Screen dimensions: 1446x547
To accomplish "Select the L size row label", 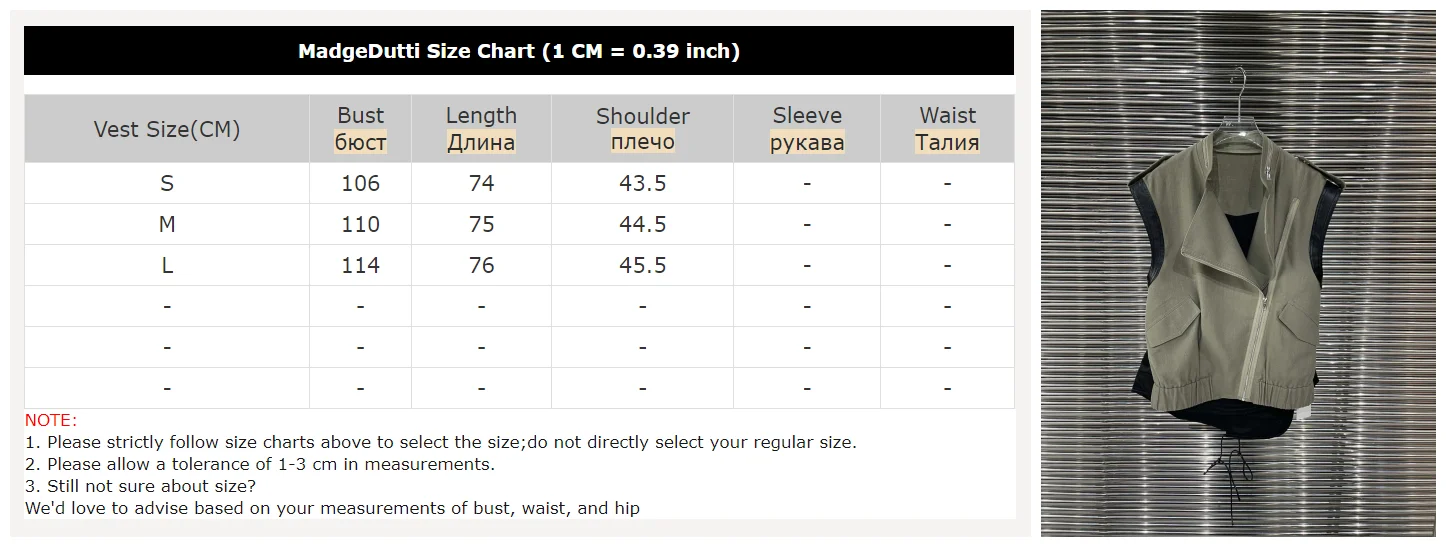I will pyautogui.click(x=167, y=265).
